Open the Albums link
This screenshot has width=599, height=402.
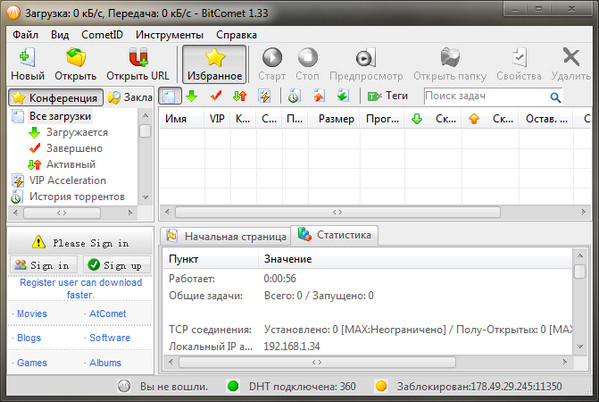point(105,363)
